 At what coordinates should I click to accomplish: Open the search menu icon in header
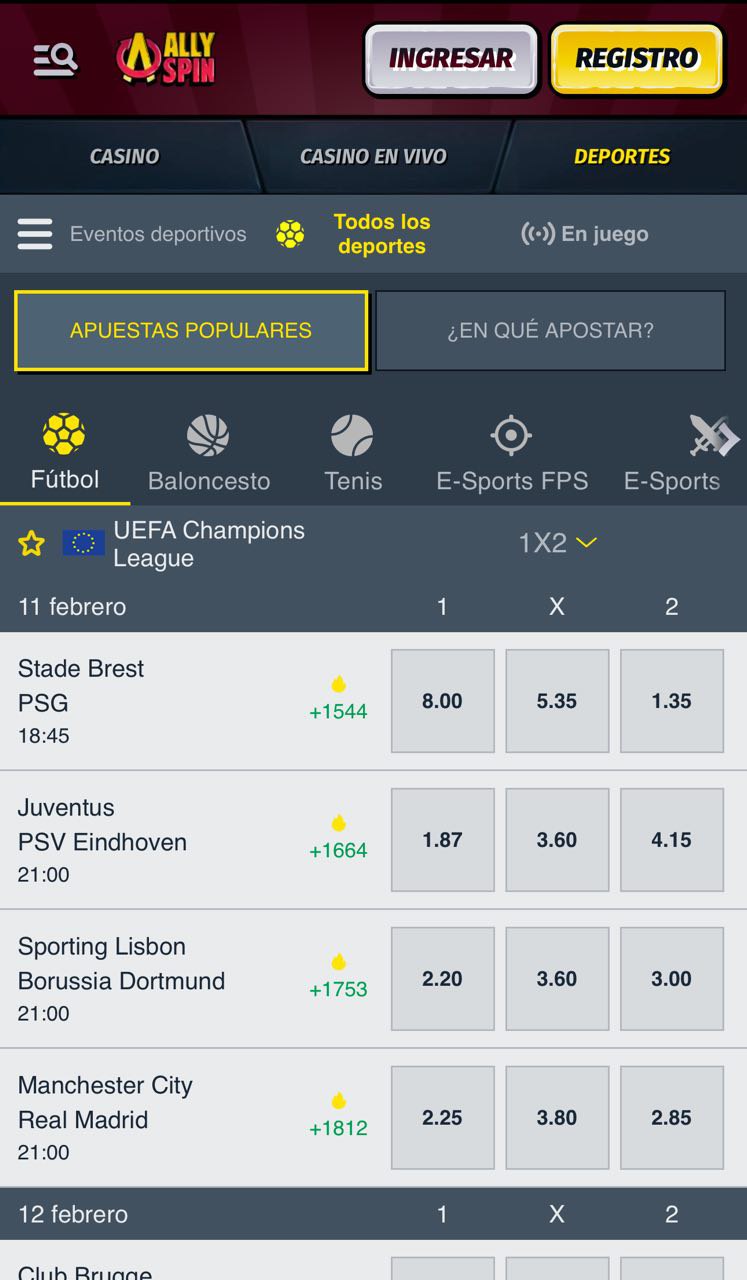pyautogui.click(x=55, y=61)
